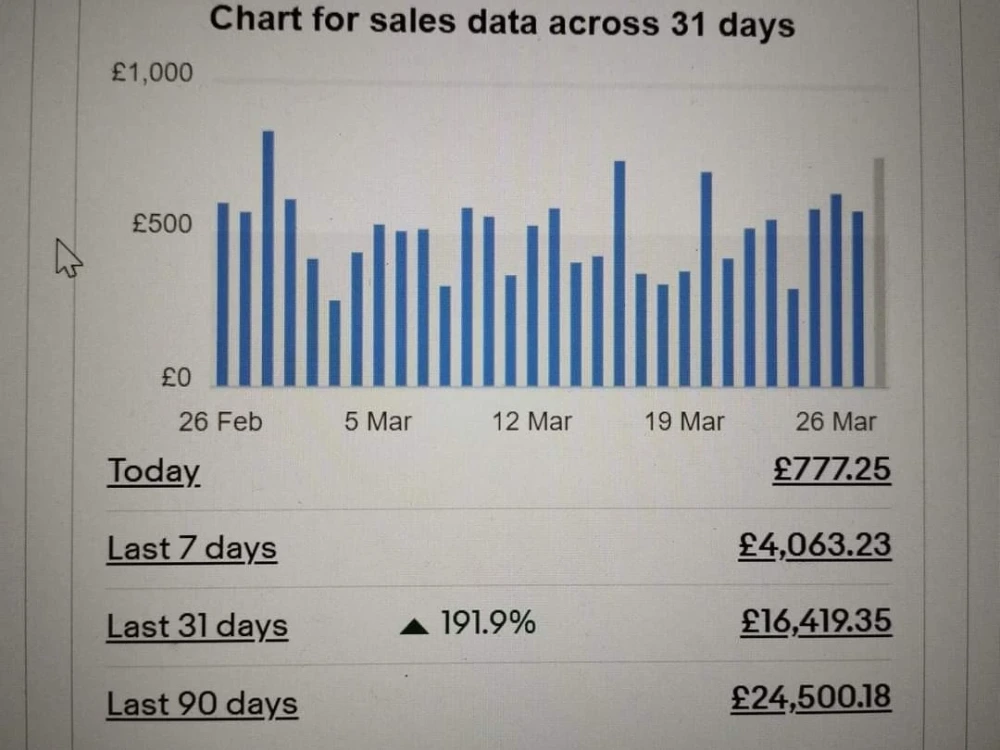1000x750 pixels.
Task: Click the 5 Mar axis label
Action: click(x=378, y=422)
